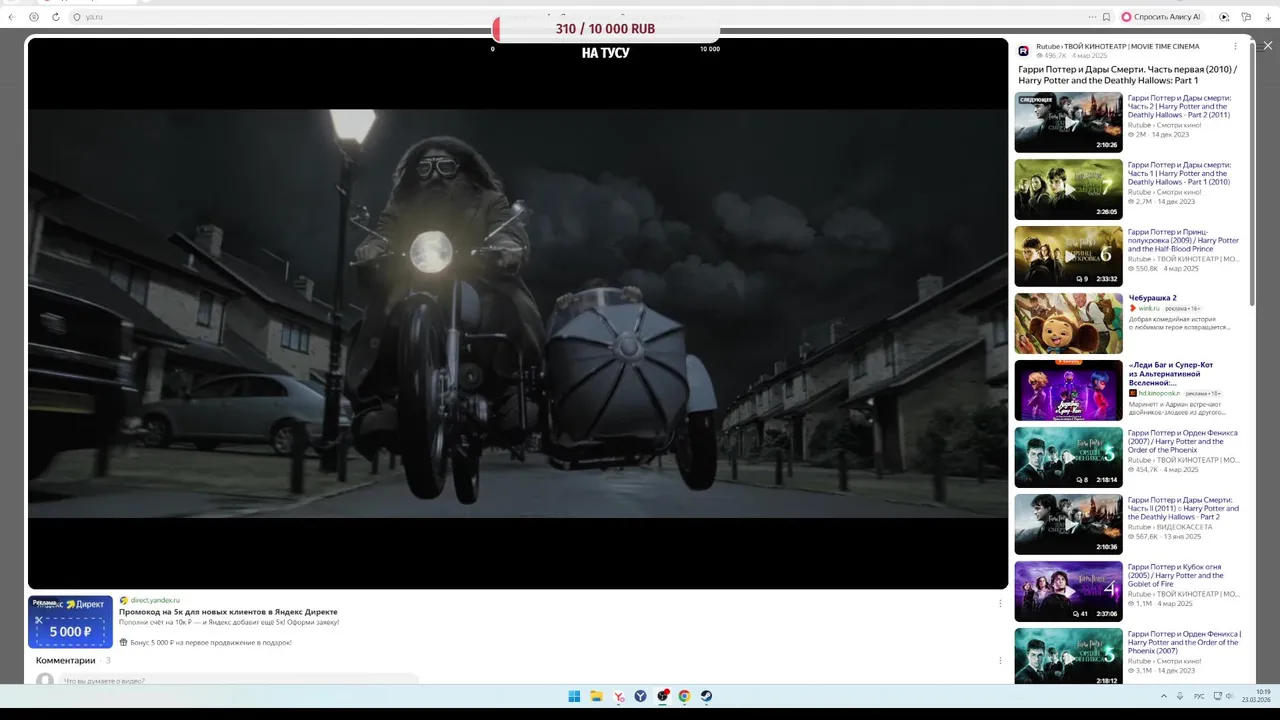This screenshot has width=1280, height=720.
Task: Open the direct.yandex.ru source link
Action: click(x=155, y=600)
